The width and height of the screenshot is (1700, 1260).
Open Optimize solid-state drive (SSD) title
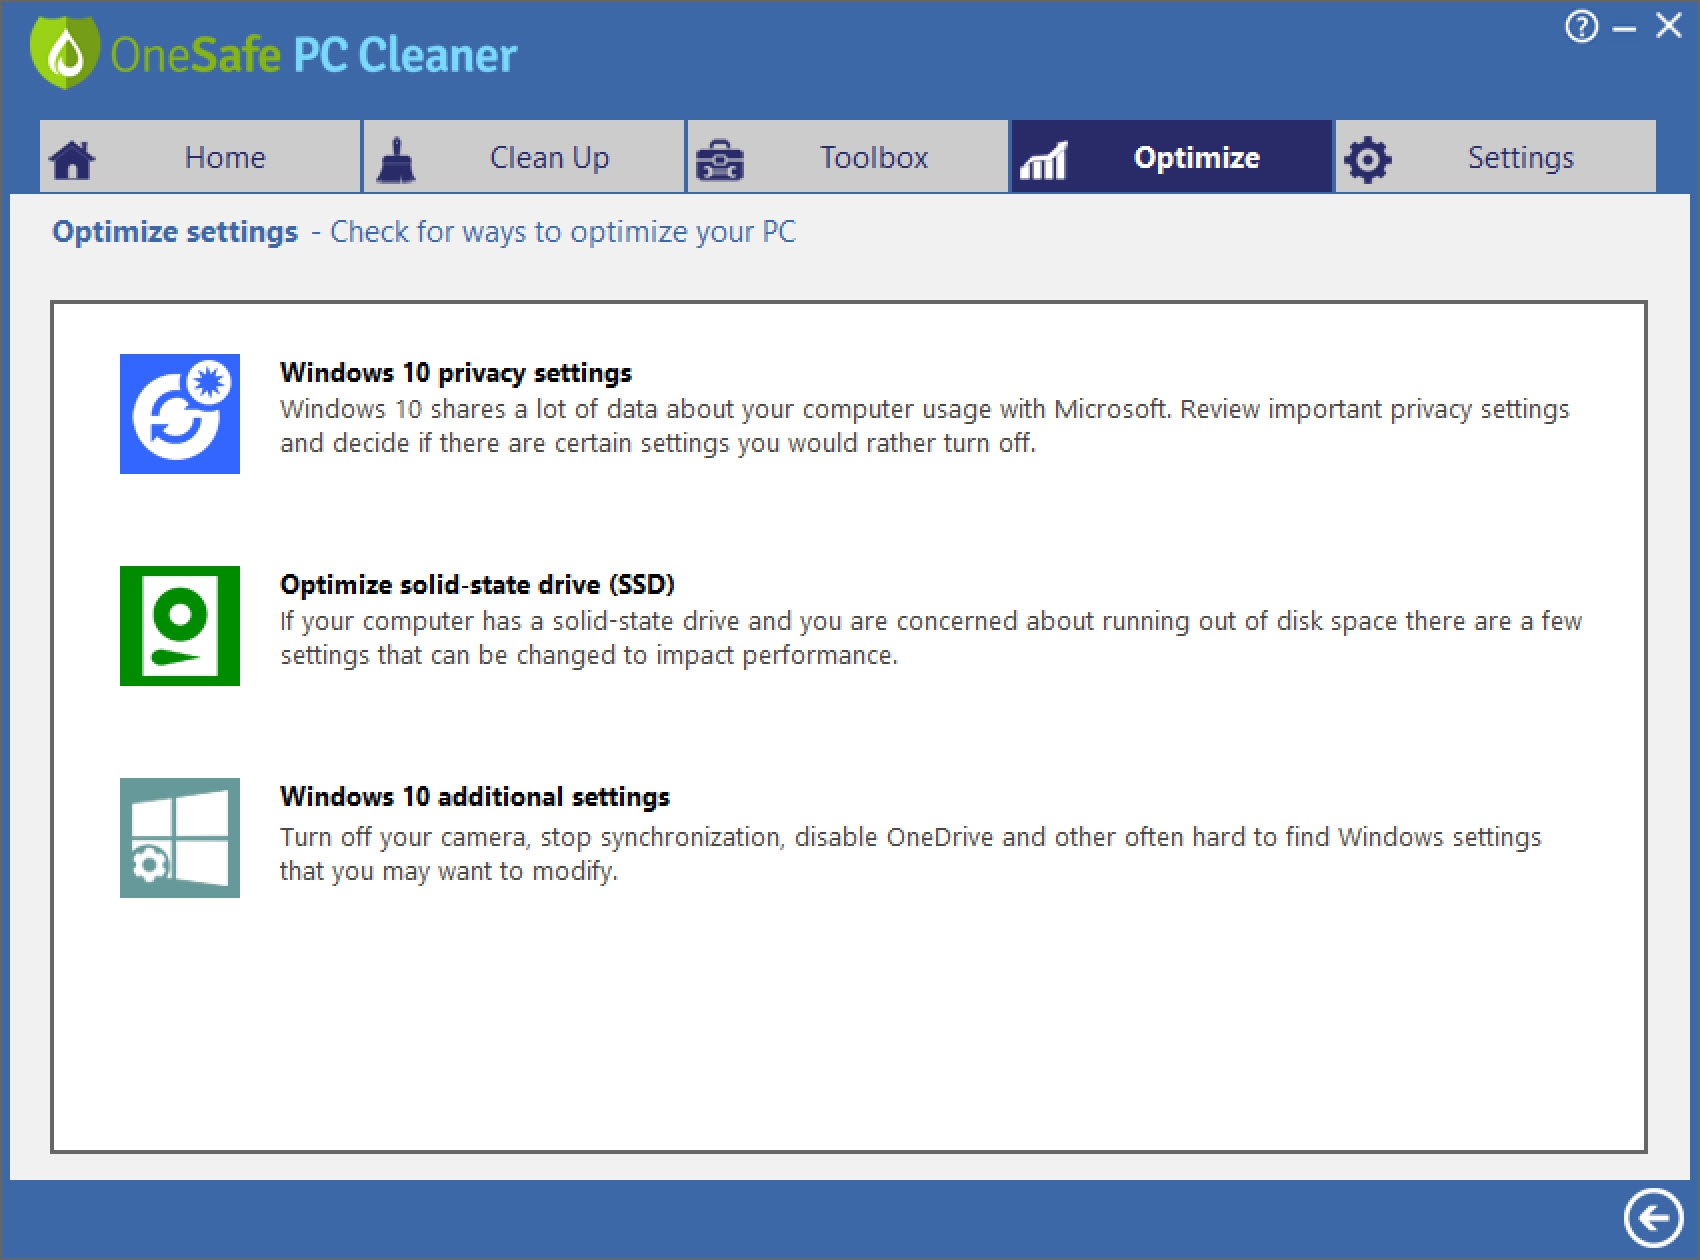coord(478,585)
